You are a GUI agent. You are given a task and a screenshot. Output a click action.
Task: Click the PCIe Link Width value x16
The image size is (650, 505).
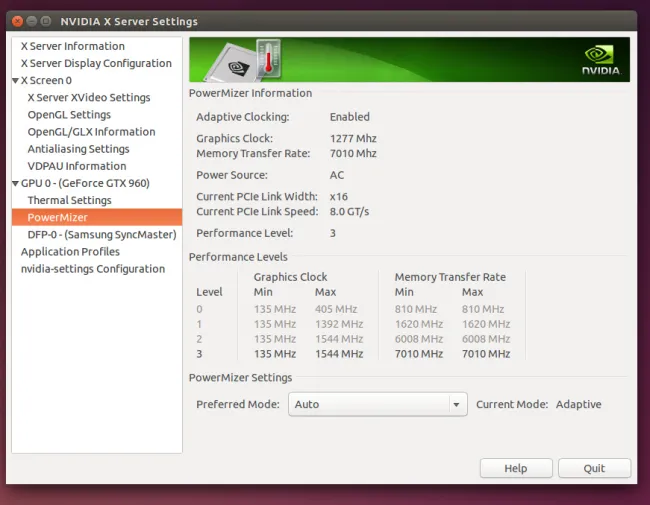pos(339,197)
